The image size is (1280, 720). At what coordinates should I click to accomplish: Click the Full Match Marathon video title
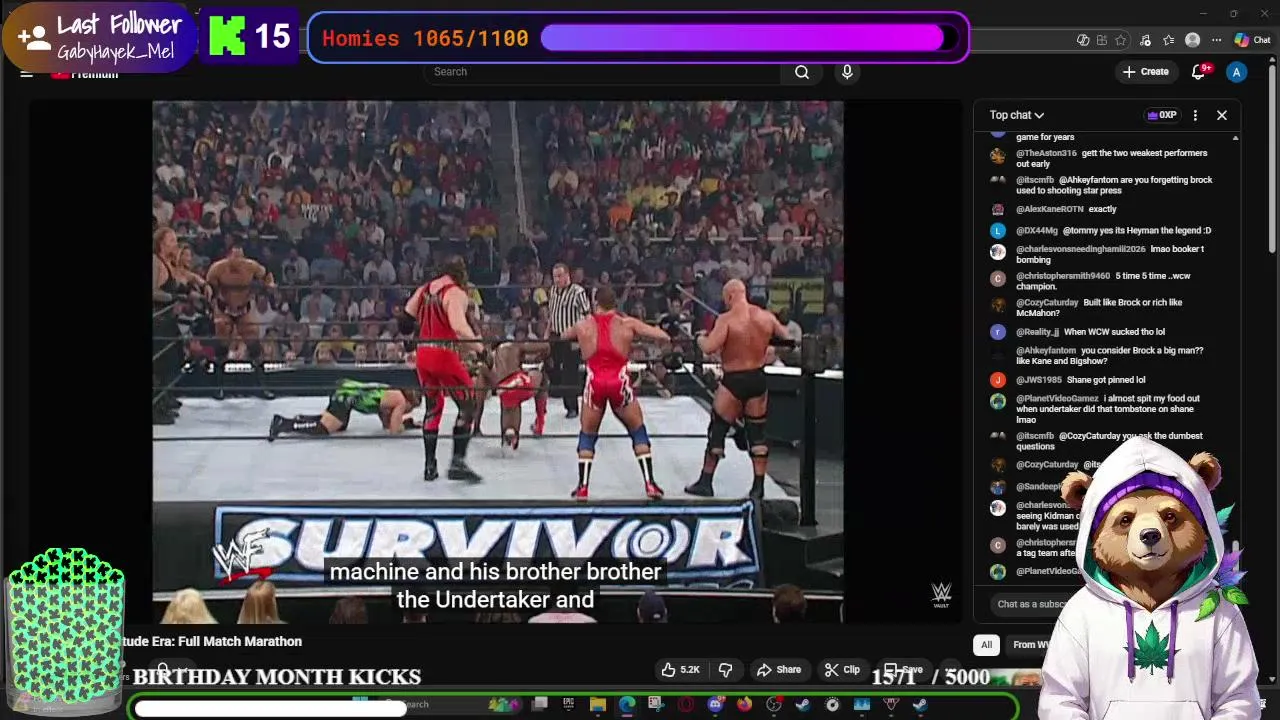212,641
